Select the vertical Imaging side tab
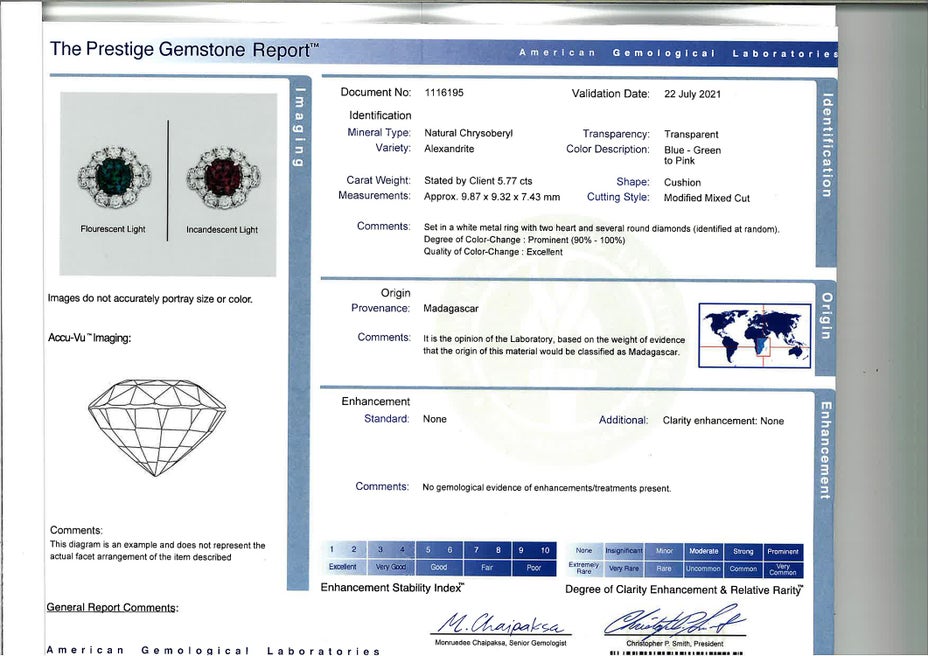This screenshot has height=656, width=928. pyautogui.click(x=299, y=128)
